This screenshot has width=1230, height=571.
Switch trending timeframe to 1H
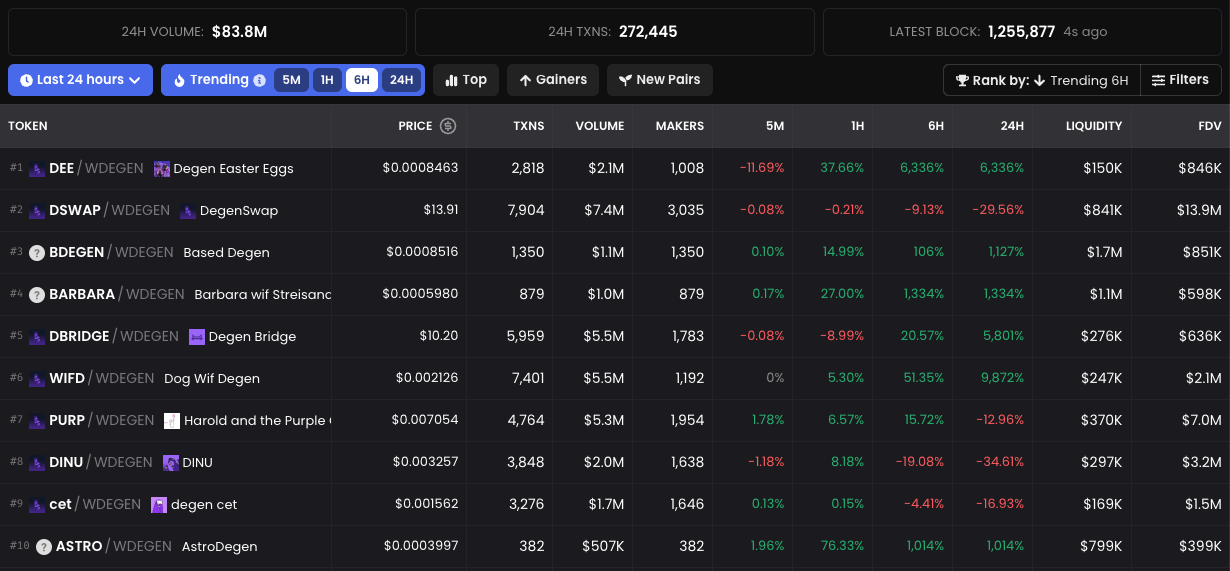tap(327, 80)
